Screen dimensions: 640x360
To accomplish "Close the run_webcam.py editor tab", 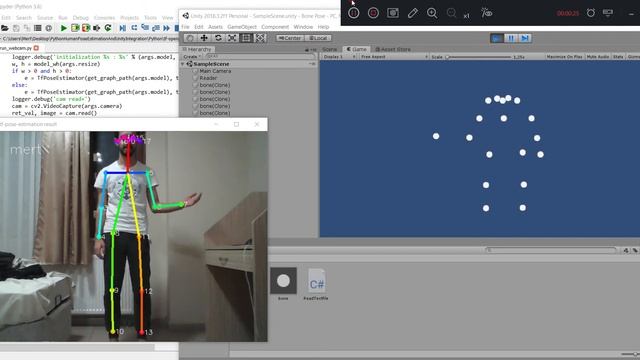I will pos(36,48).
